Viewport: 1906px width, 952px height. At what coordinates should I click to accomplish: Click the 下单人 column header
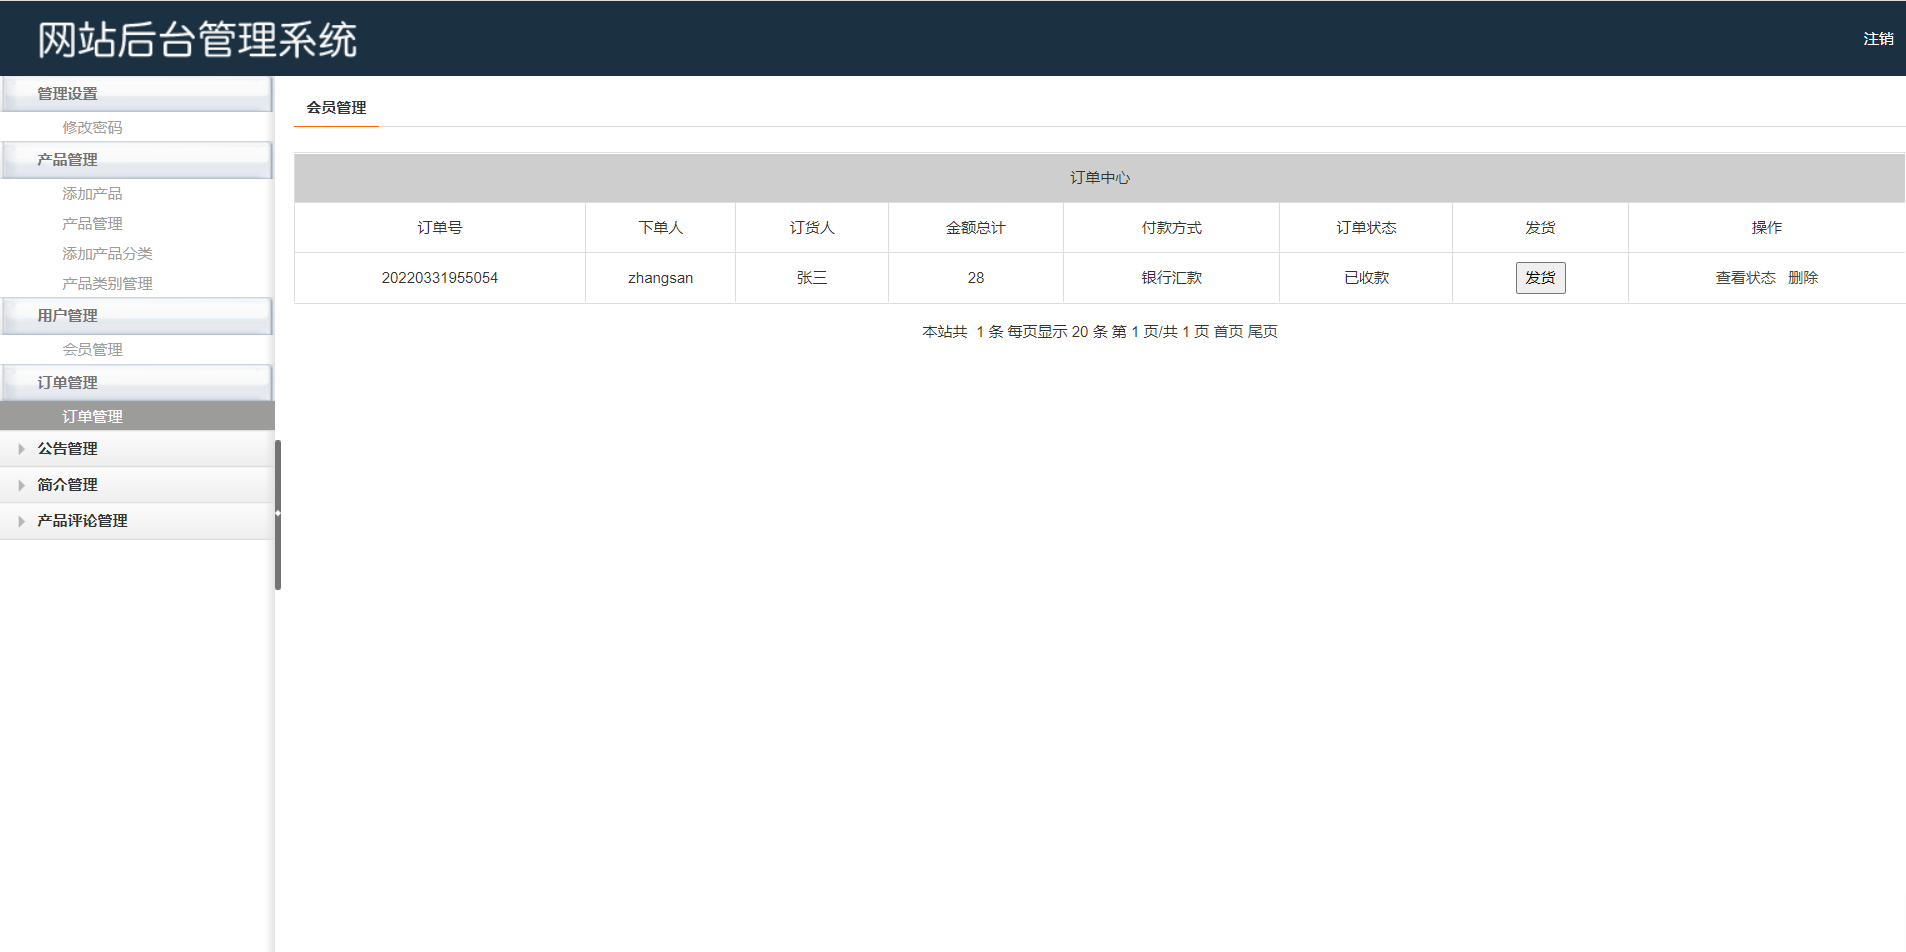click(660, 228)
